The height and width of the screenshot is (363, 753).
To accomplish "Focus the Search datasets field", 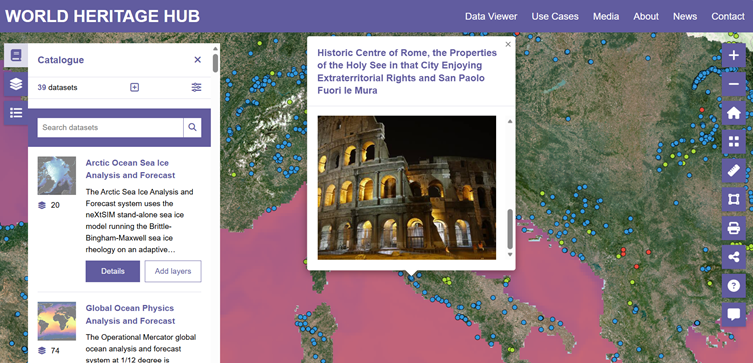I will pyautogui.click(x=110, y=127).
